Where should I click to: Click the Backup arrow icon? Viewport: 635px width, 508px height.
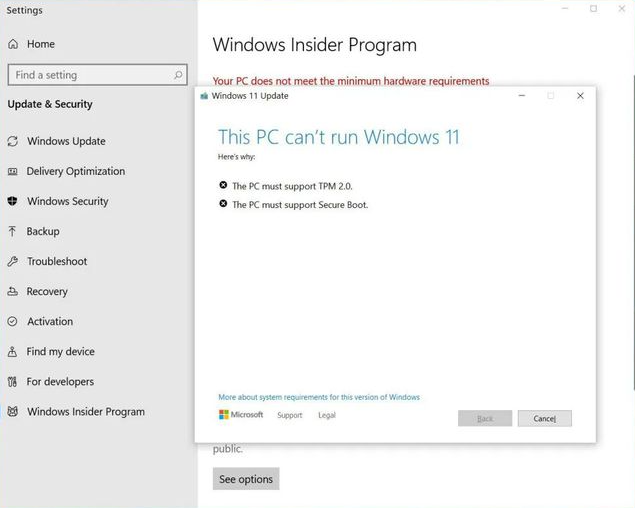click(13, 231)
